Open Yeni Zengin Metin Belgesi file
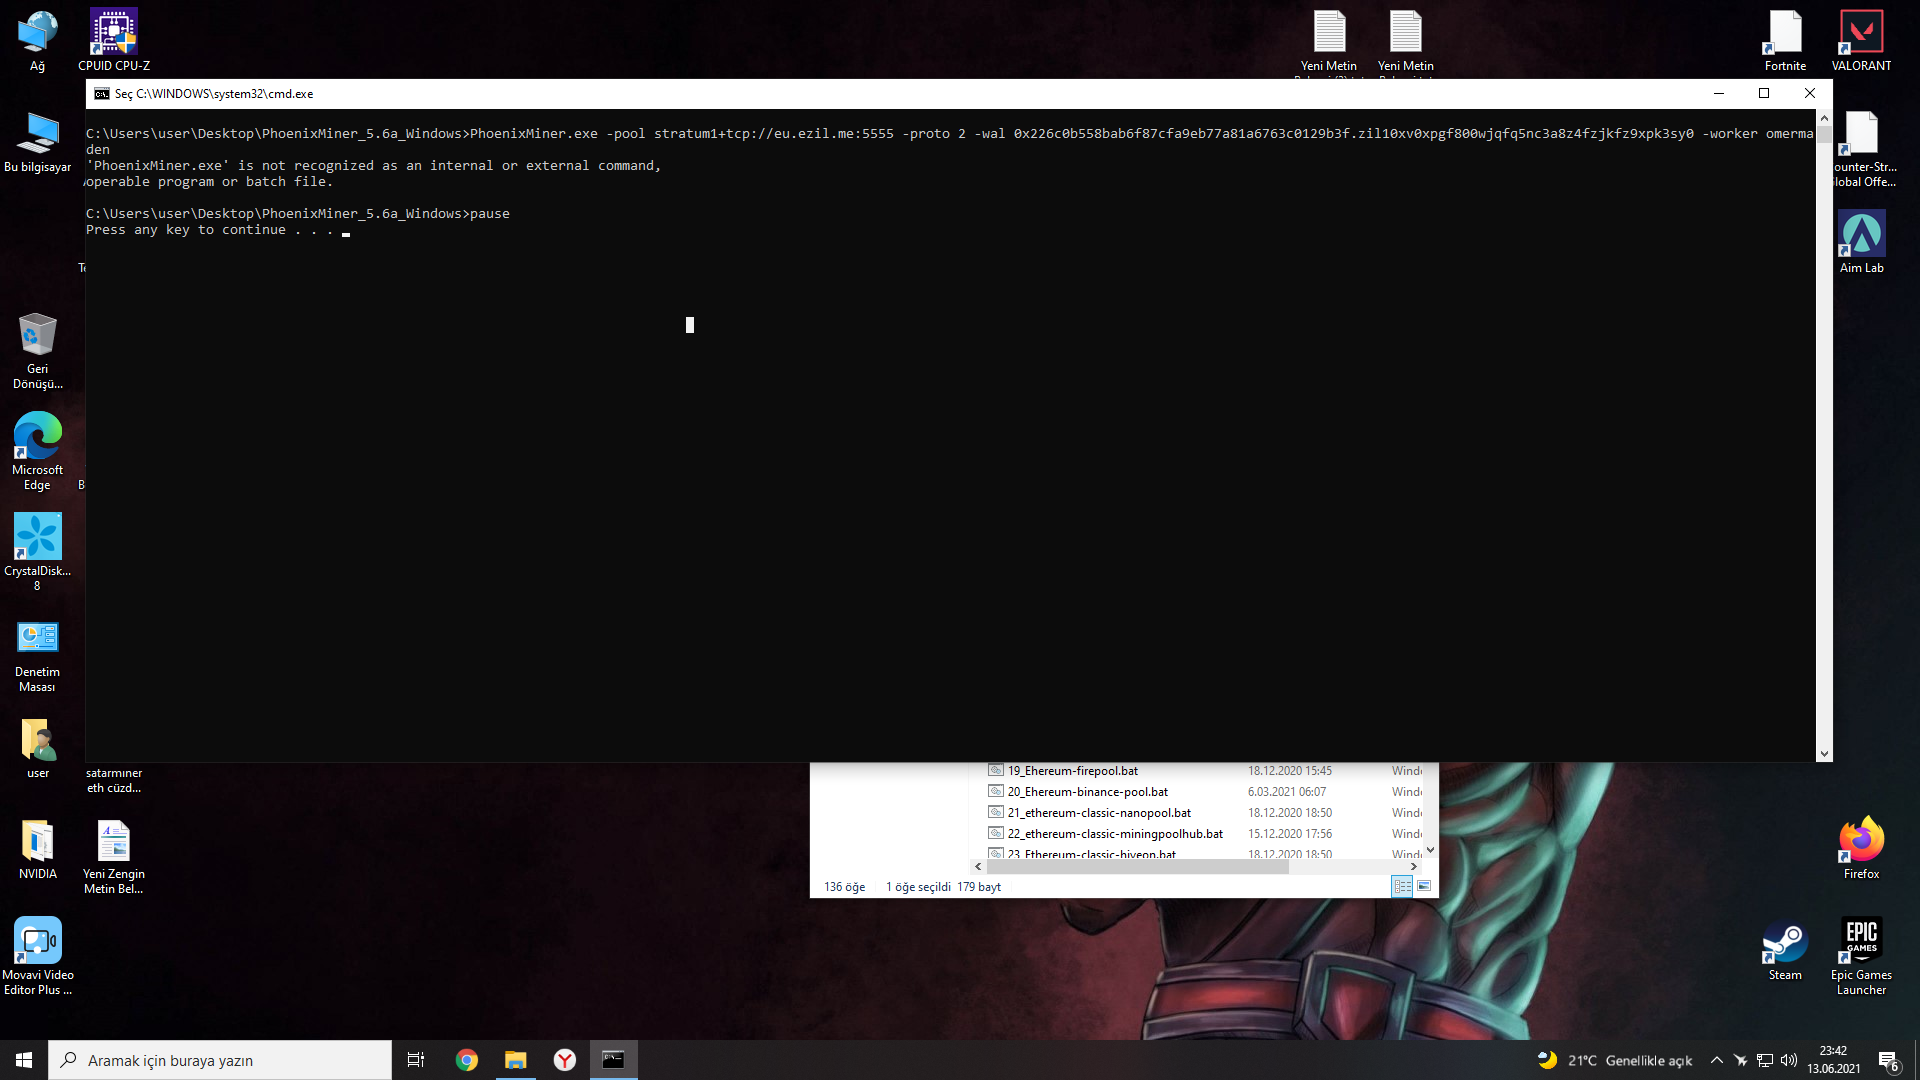1920x1080 pixels. [x=114, y=857]
